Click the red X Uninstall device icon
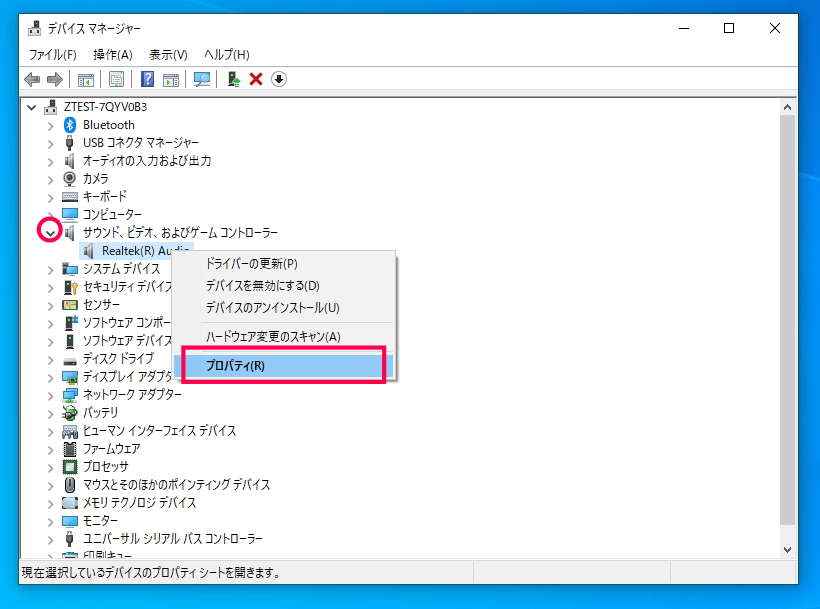The image size is (820, 609). coord(256,79)
